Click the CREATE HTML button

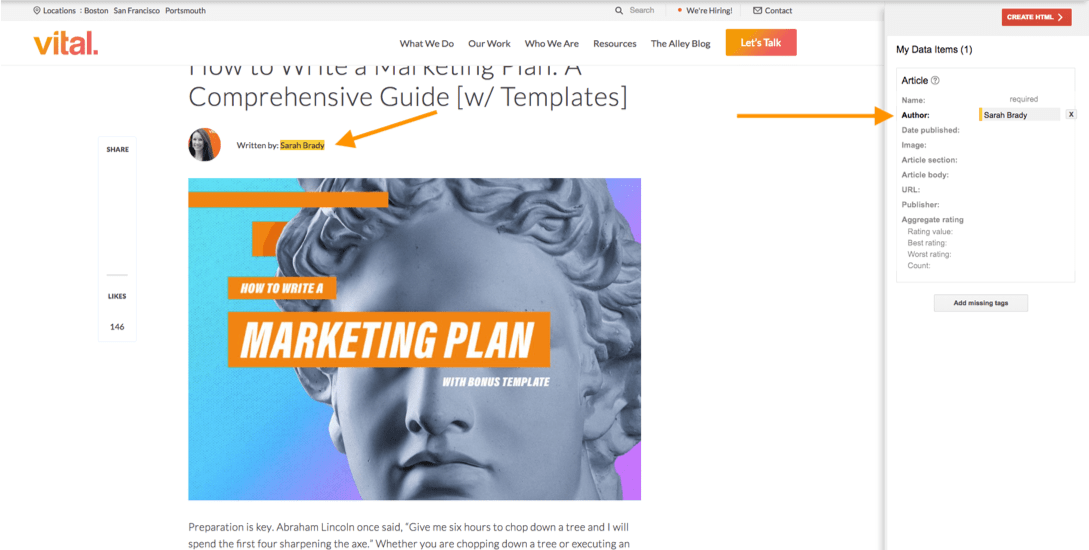[1036, 17]
